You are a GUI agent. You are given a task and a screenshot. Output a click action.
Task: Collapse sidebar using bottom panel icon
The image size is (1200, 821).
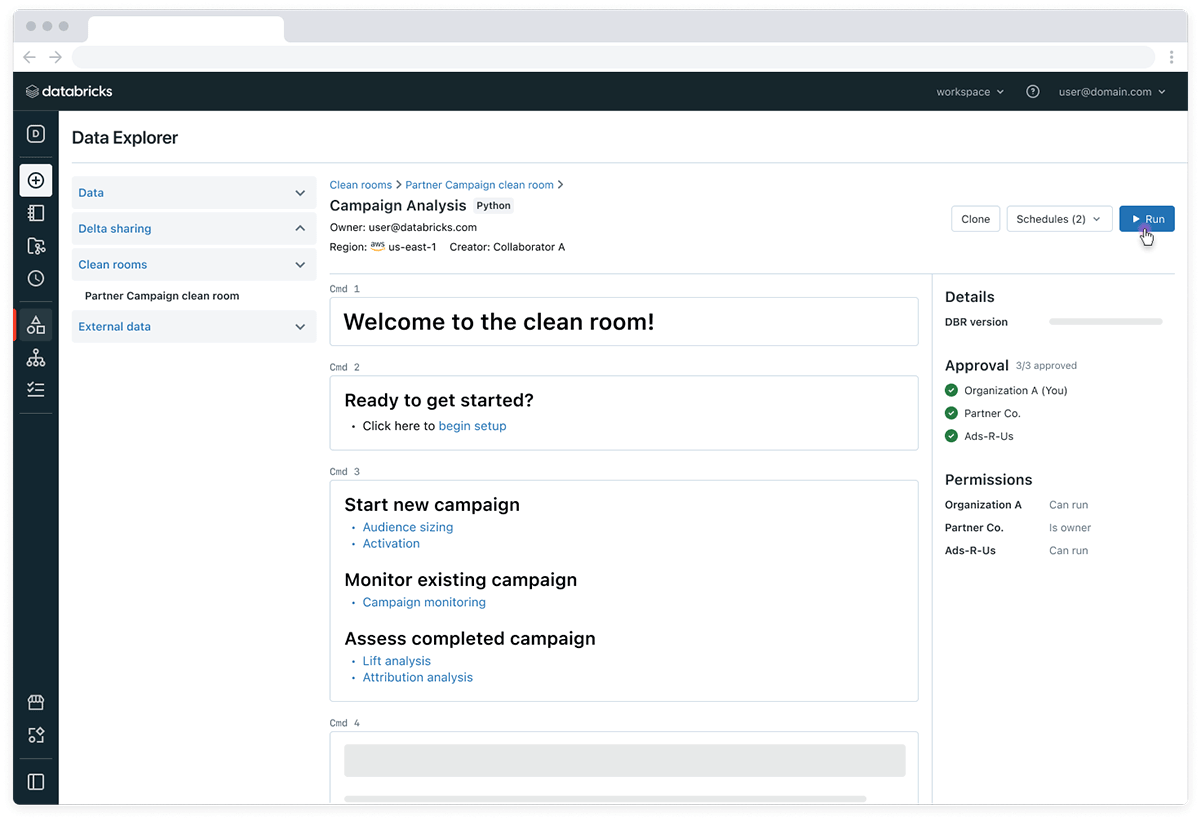[x=36, y=782]
